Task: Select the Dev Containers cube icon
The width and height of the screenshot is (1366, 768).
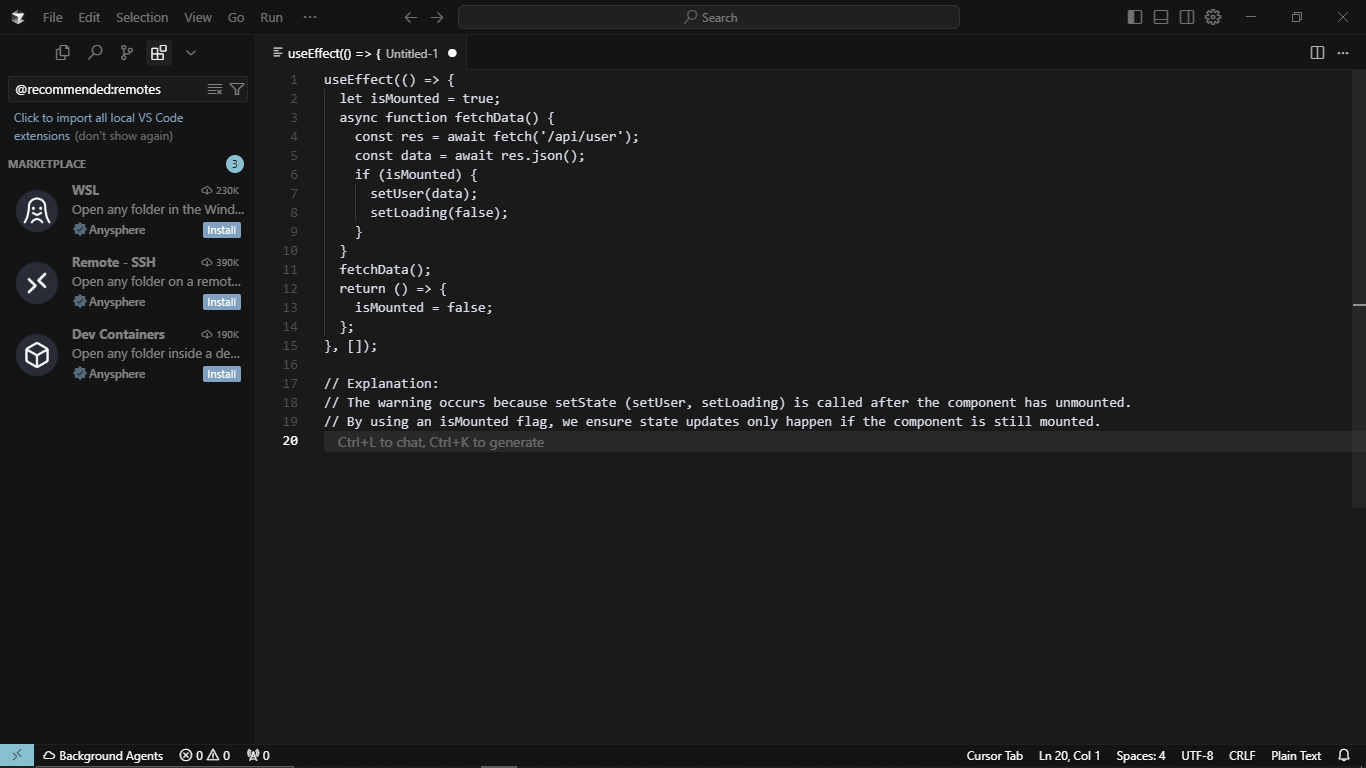Action: [37, 355]
